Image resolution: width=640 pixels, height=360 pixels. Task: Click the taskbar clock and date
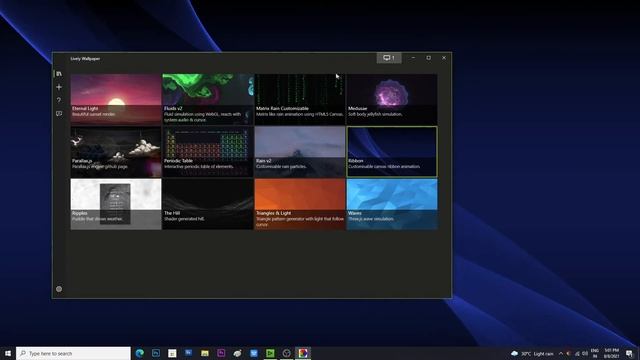tap(611, 353)
